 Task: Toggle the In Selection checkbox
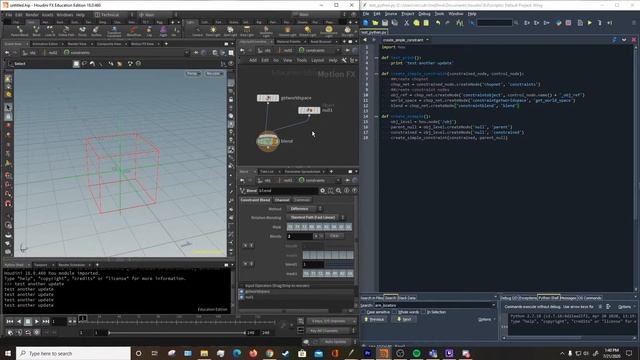423,312
